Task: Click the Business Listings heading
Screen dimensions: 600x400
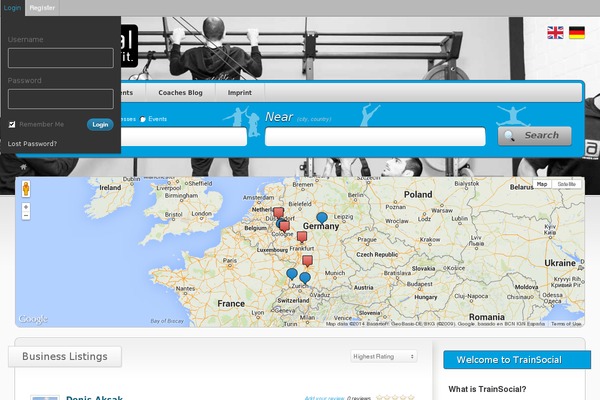Action: click(x=65, y=356)
